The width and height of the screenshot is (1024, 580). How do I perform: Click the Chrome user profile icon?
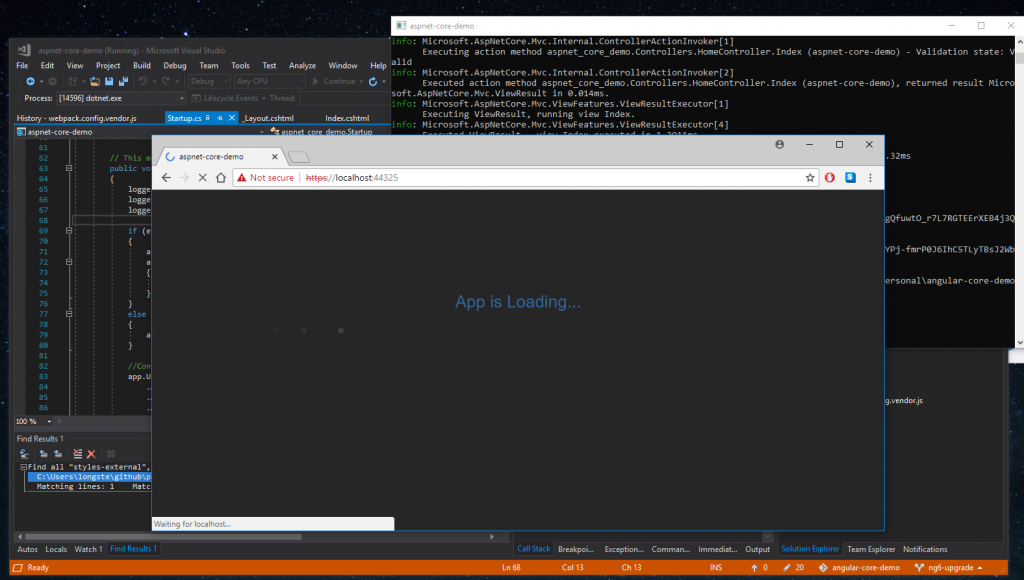[x=780, y=145]
